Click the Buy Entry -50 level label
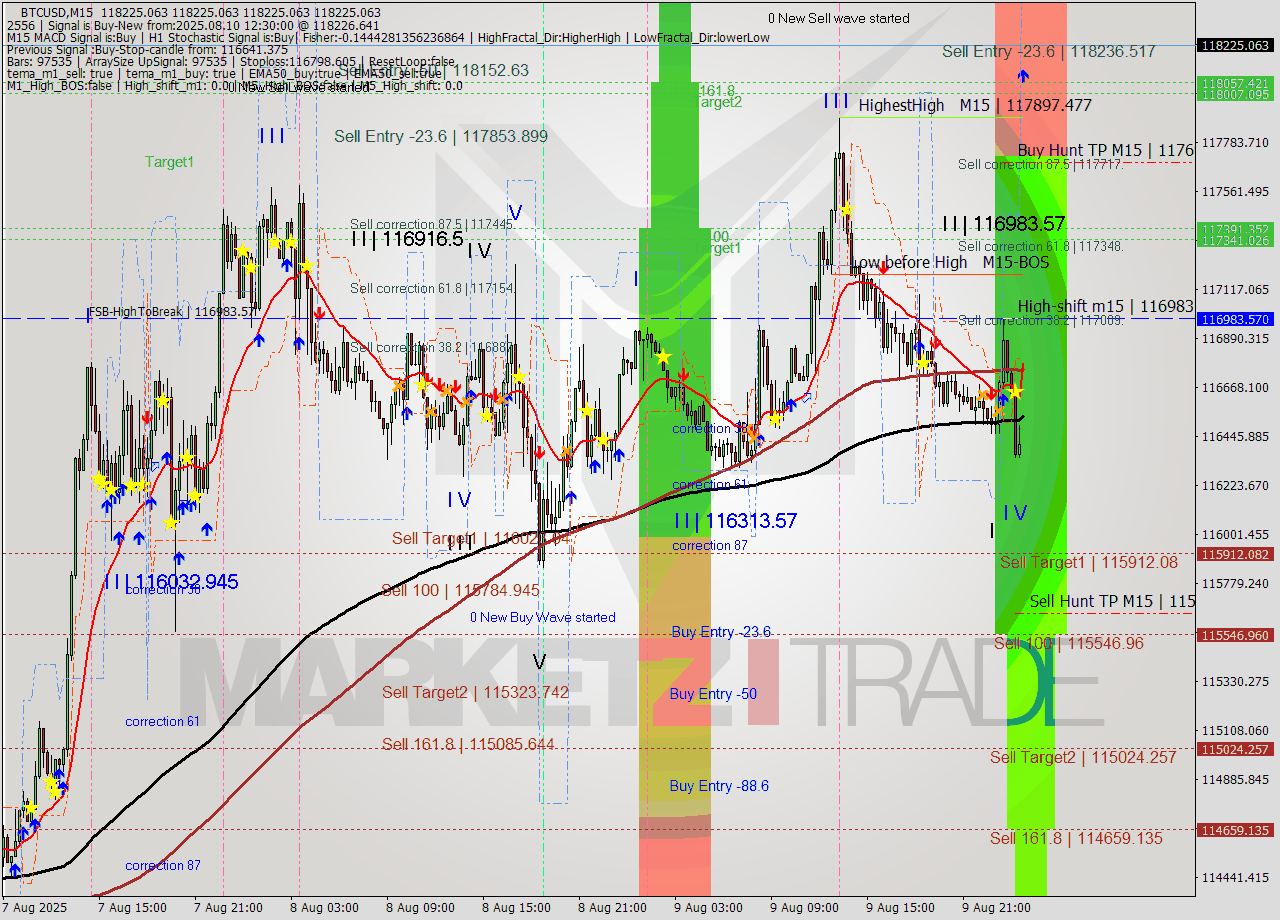This screenshot has height=920, width=1280. [713, 694]
